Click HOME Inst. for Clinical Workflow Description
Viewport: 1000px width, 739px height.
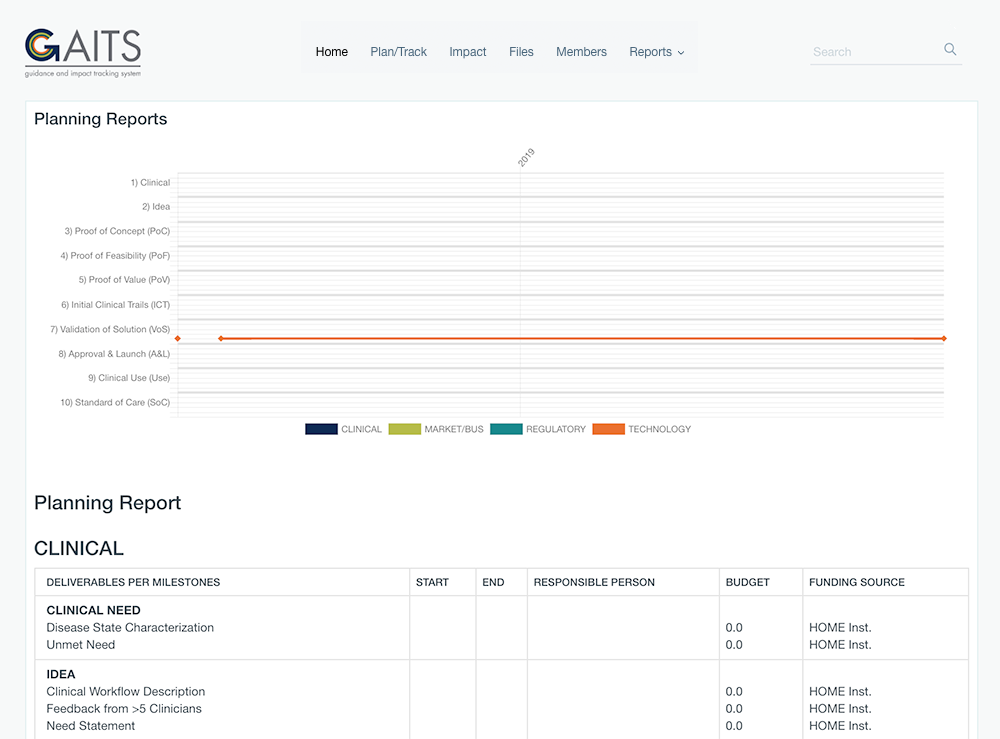pyautogui.click(x=840, y=691)
